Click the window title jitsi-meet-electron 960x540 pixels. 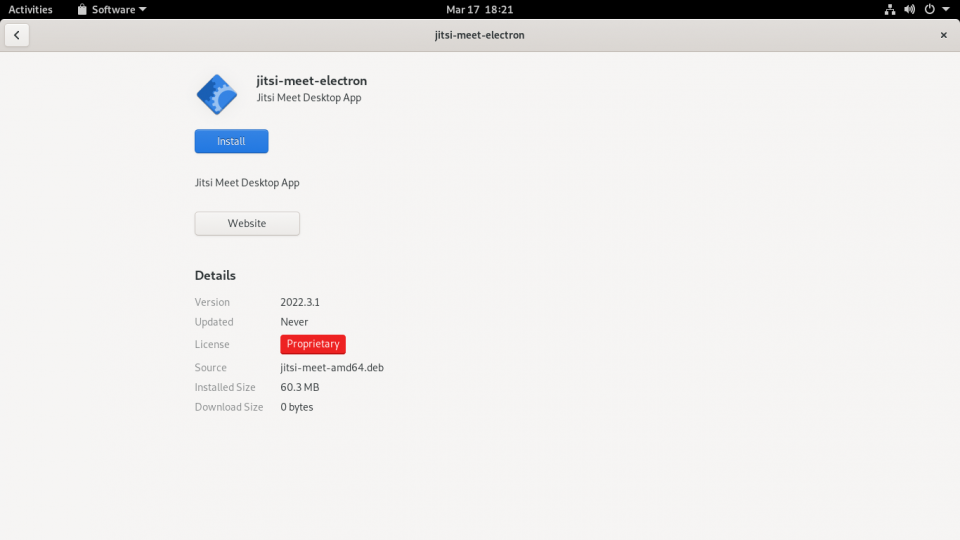pos(479,35)
